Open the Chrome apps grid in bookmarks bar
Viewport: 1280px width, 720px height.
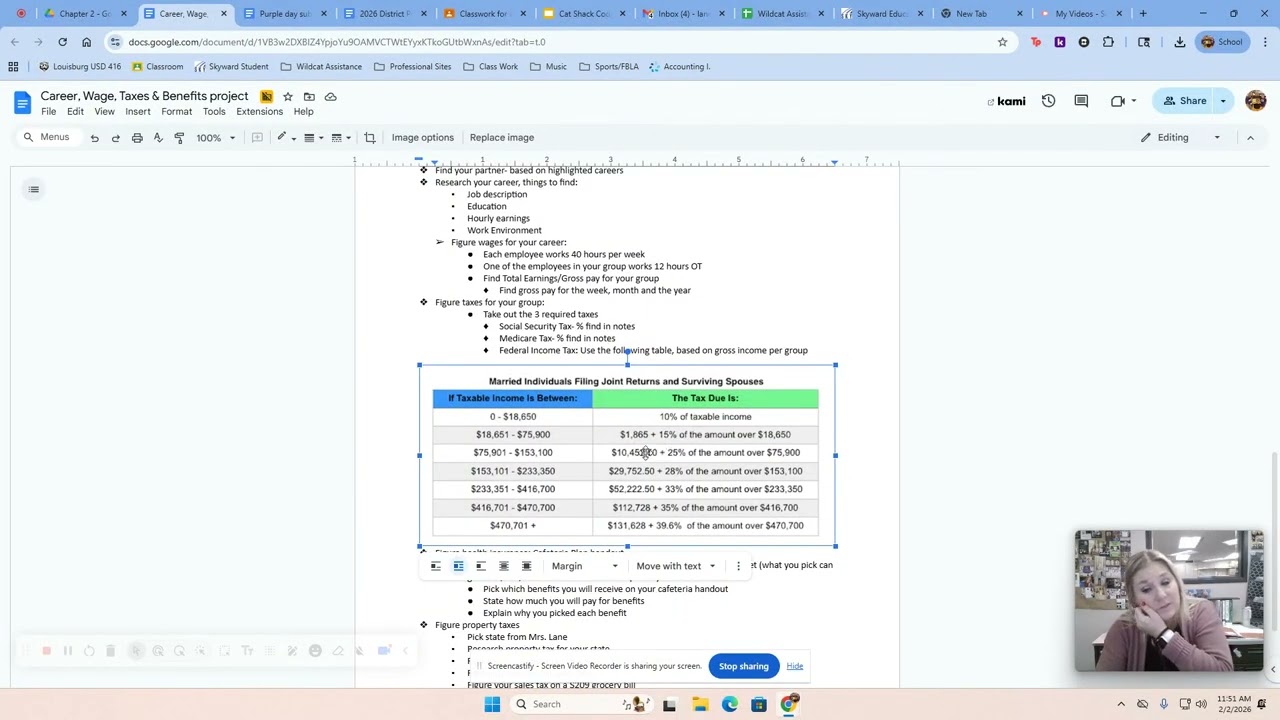tap(13, 67)
